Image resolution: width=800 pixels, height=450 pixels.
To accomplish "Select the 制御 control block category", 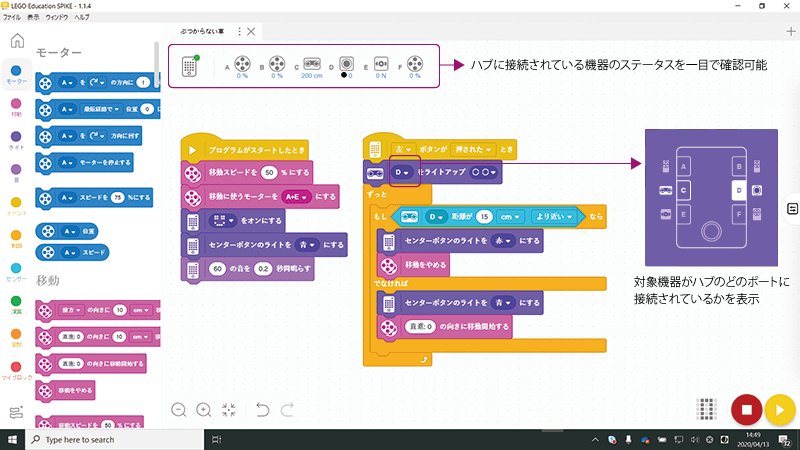I will 16,238.
